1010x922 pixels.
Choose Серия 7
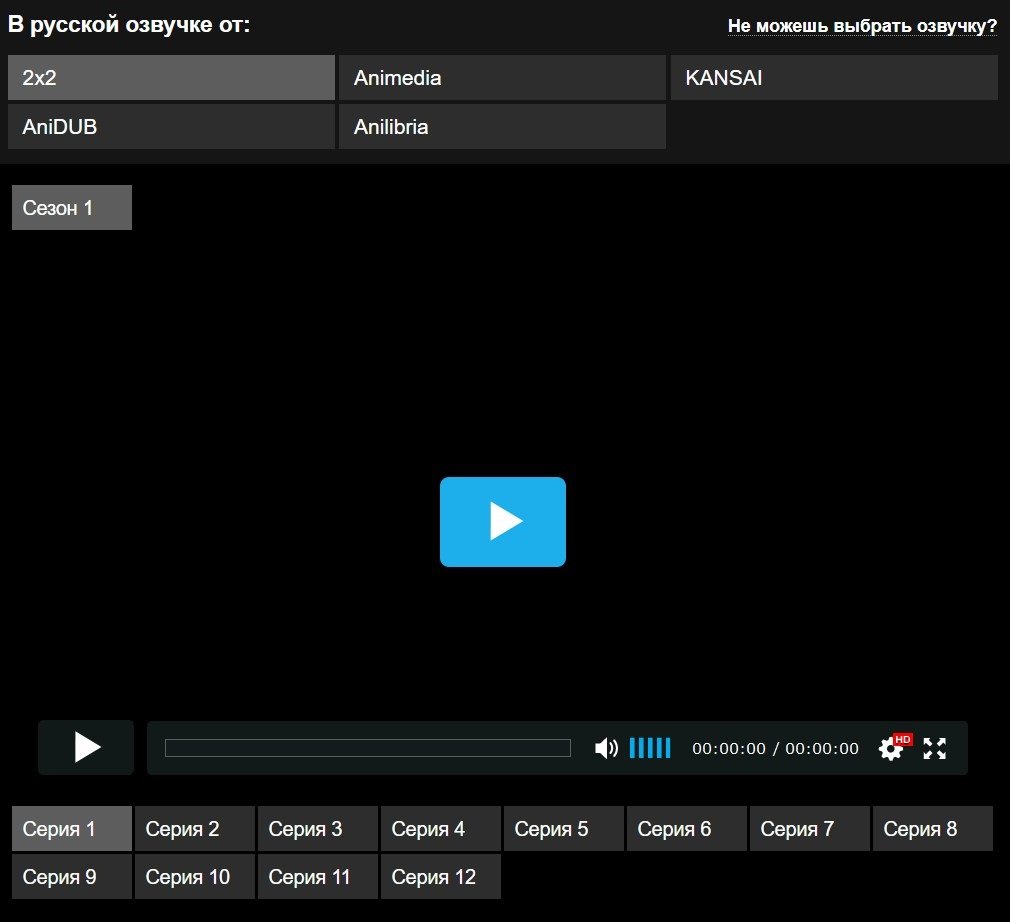click(x=810, y=829)
